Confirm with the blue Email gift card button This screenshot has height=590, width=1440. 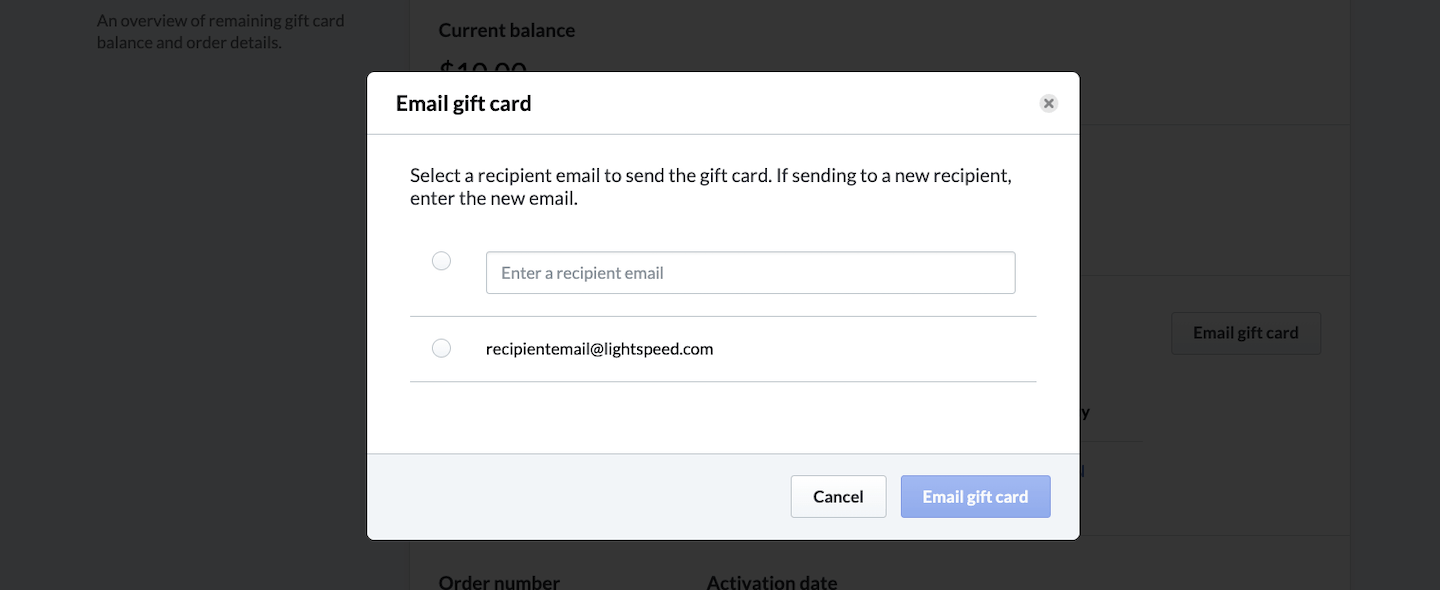click(x=975, y=497)
